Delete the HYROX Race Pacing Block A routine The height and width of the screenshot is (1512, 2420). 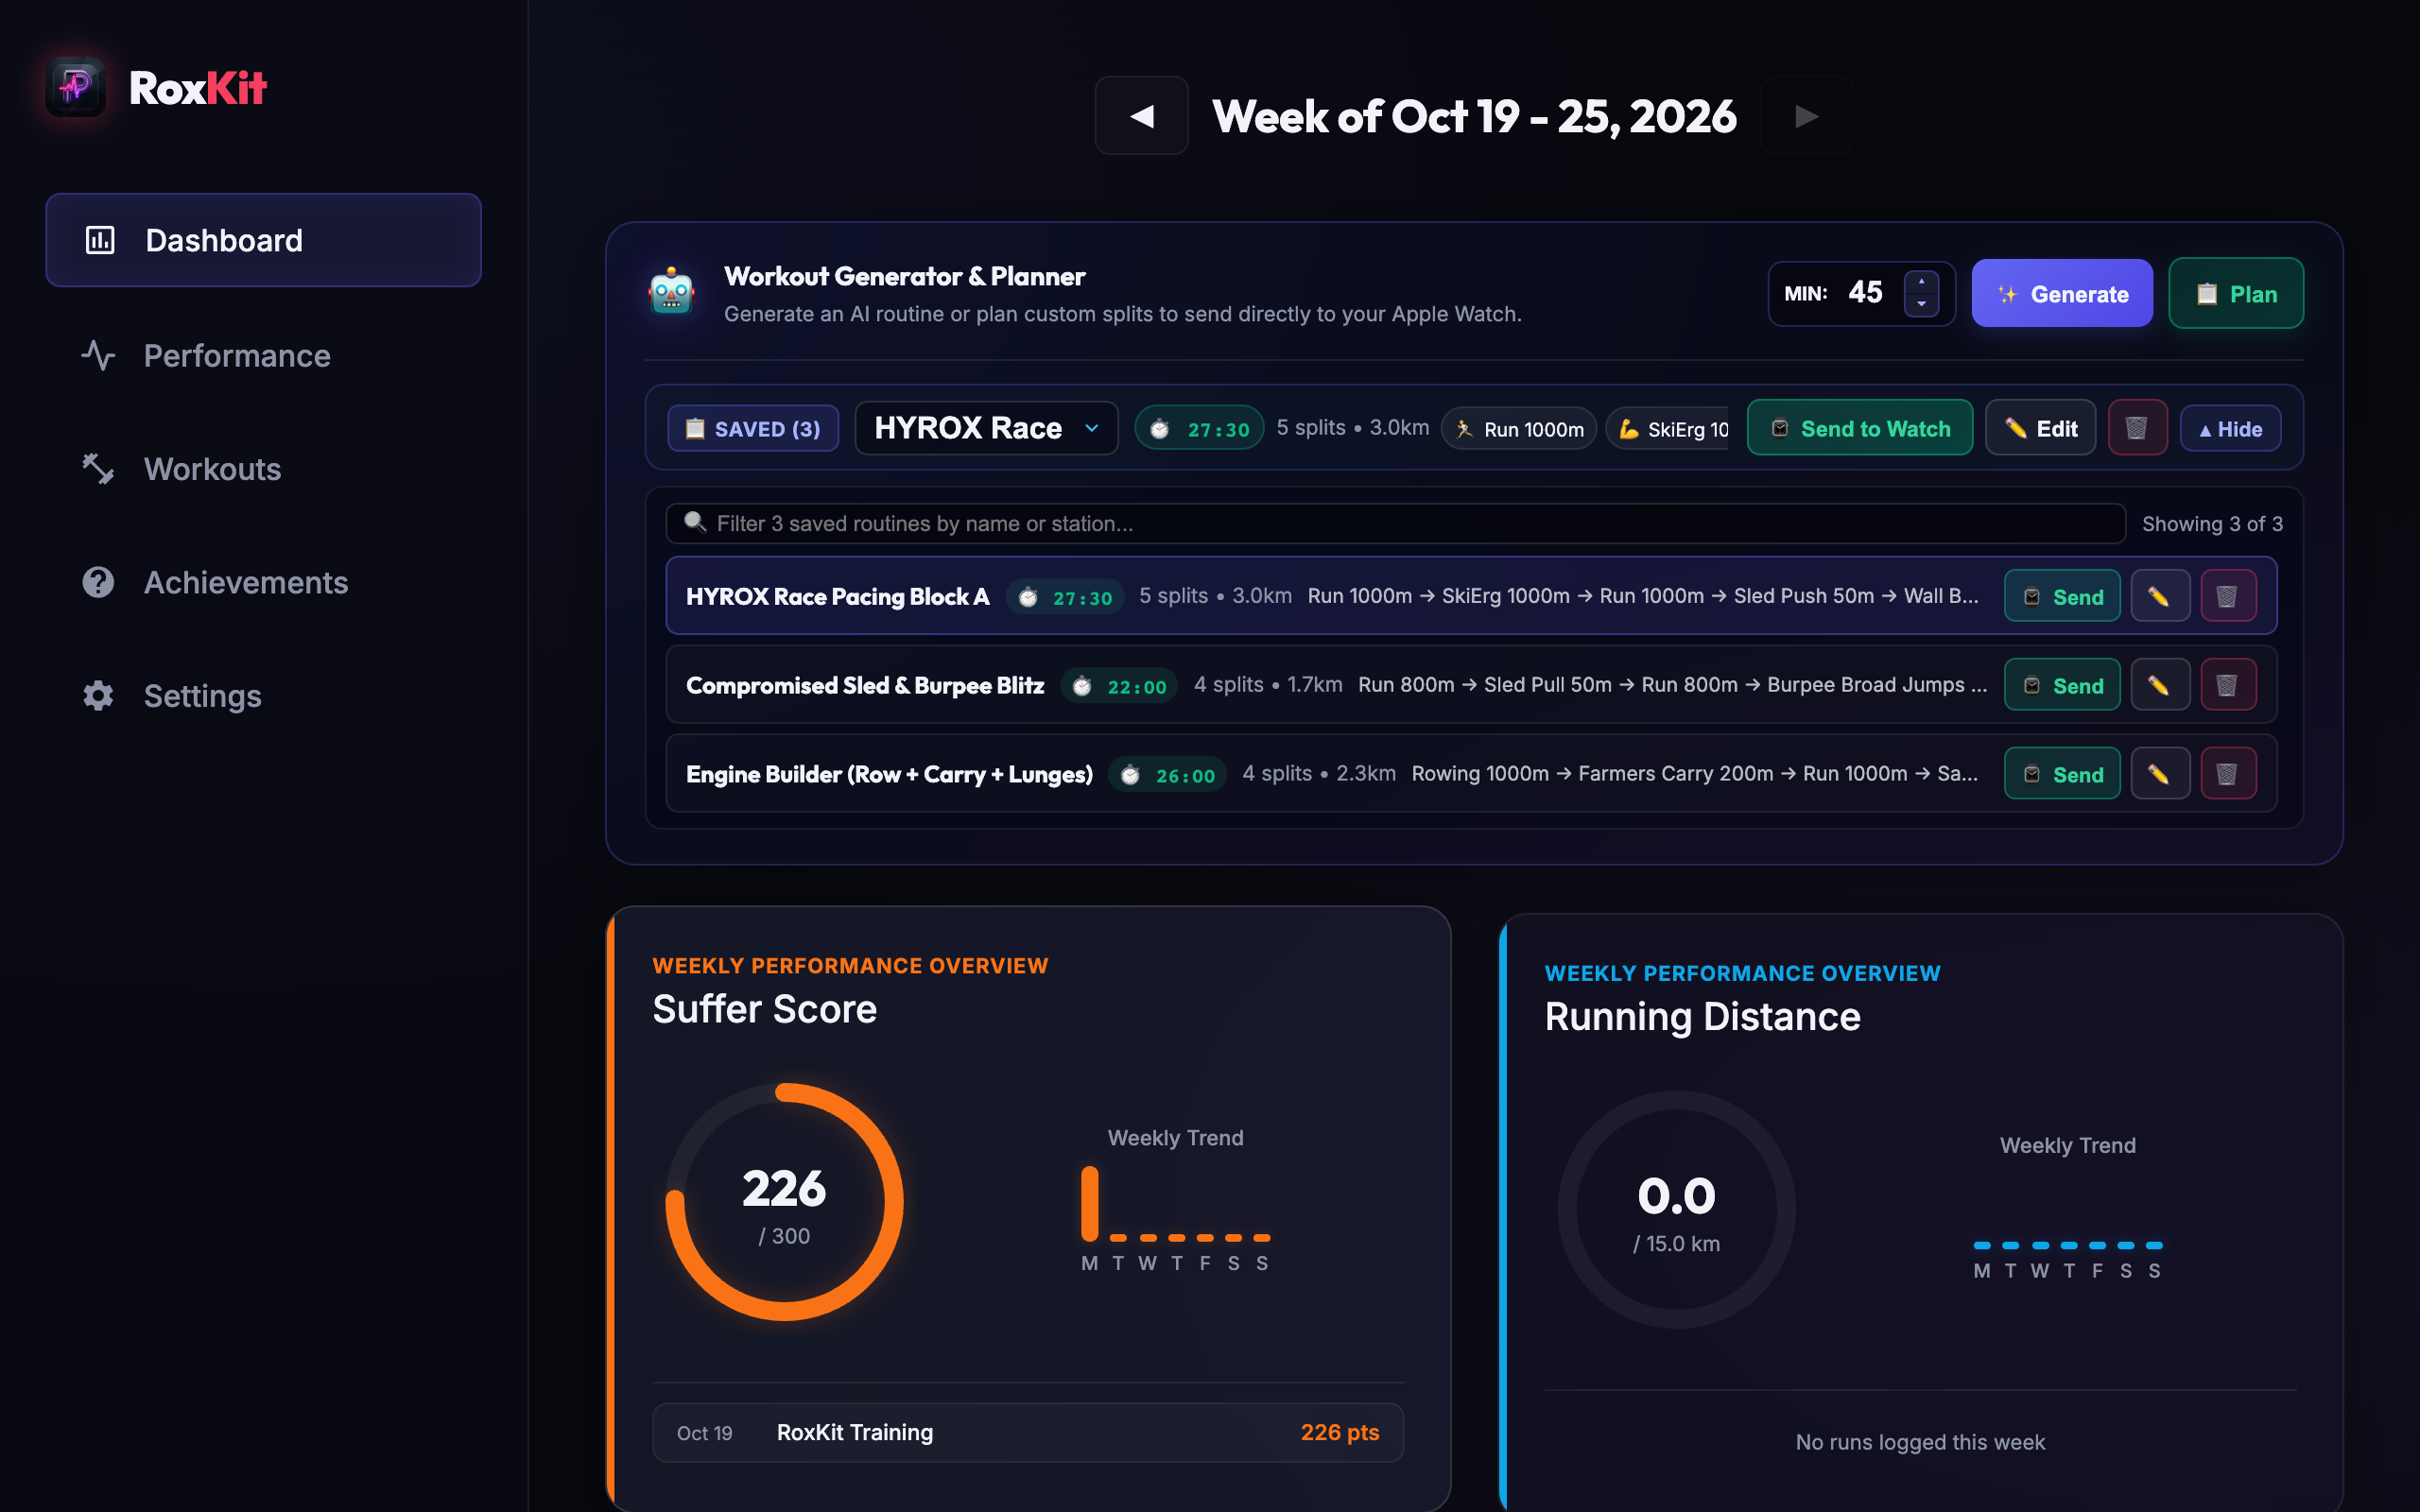tap(2227, 596)
